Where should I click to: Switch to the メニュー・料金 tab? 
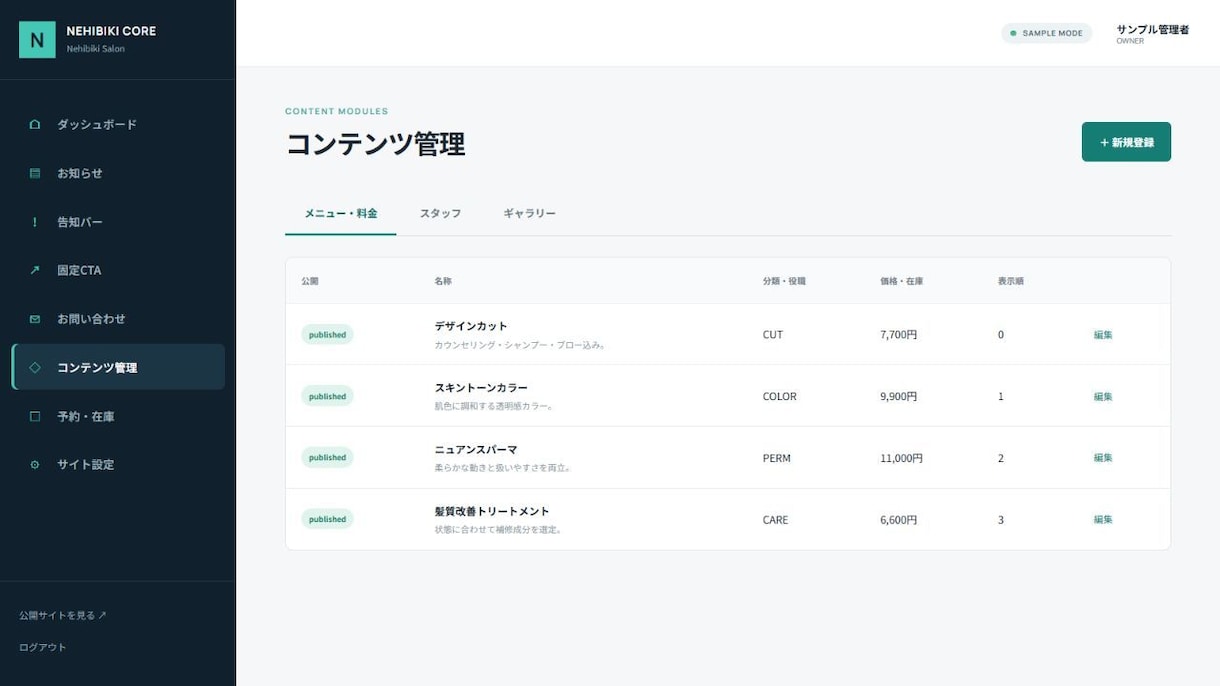click(341, 214)
